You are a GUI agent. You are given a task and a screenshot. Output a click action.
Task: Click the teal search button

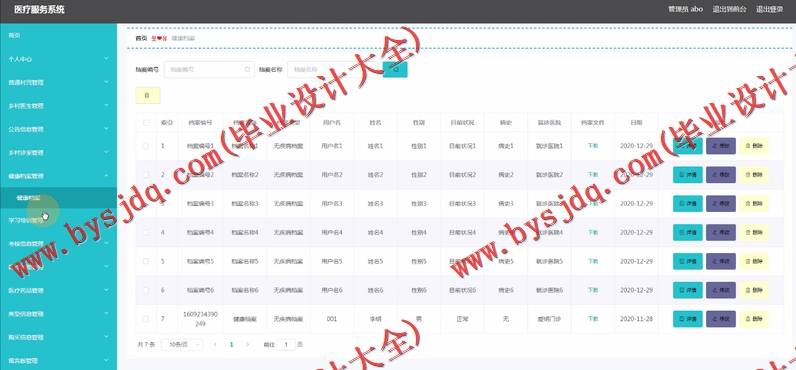(395, 70)
